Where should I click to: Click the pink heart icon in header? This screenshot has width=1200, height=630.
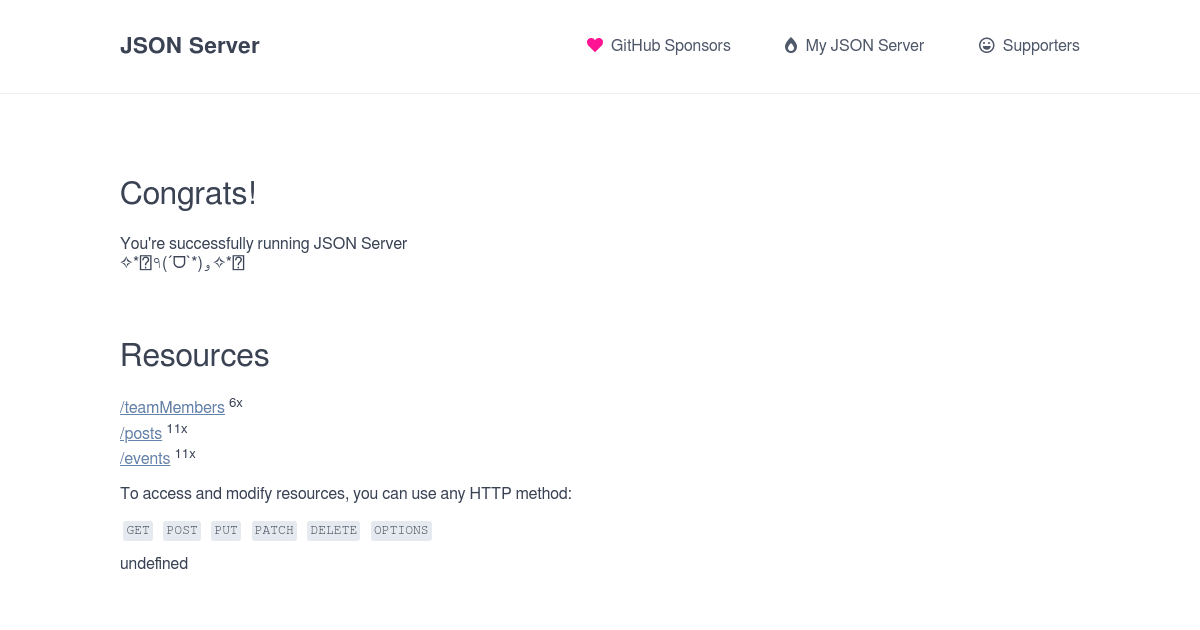point(595,45)
